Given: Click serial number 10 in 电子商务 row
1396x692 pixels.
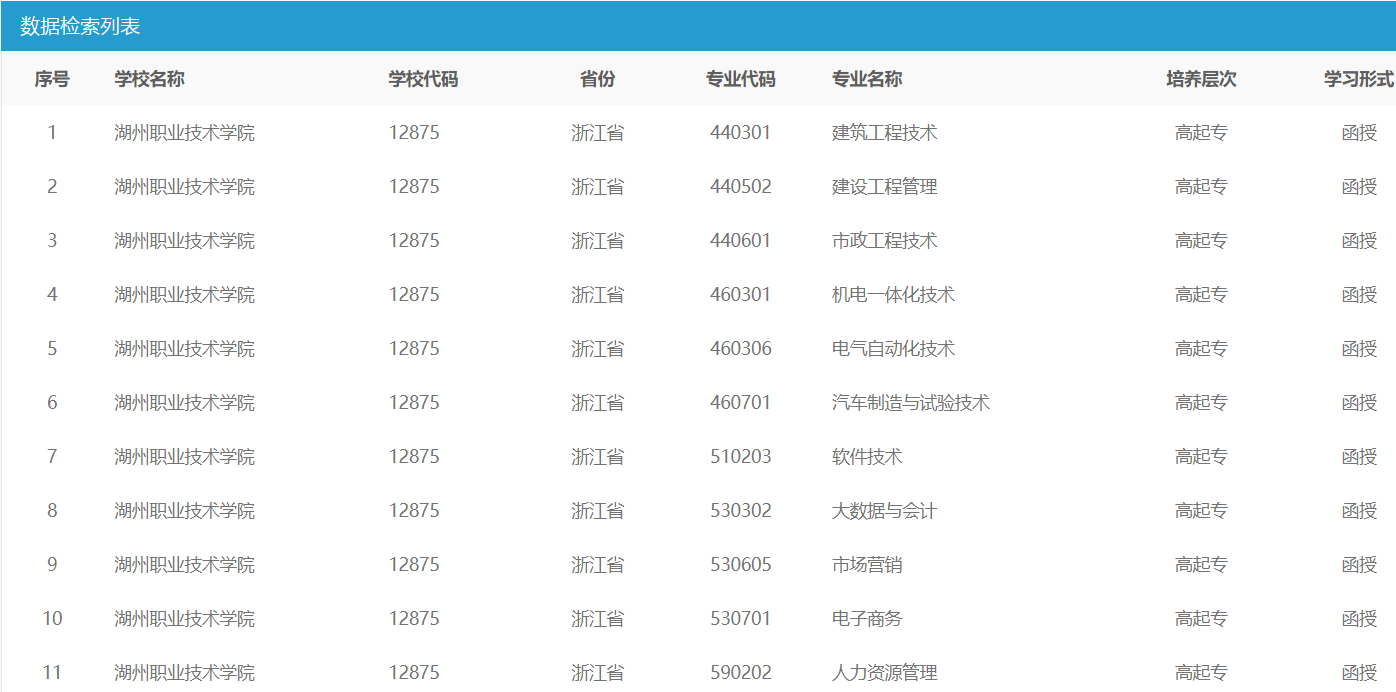Looking at the screenshot, I should [x=52, y=619].
